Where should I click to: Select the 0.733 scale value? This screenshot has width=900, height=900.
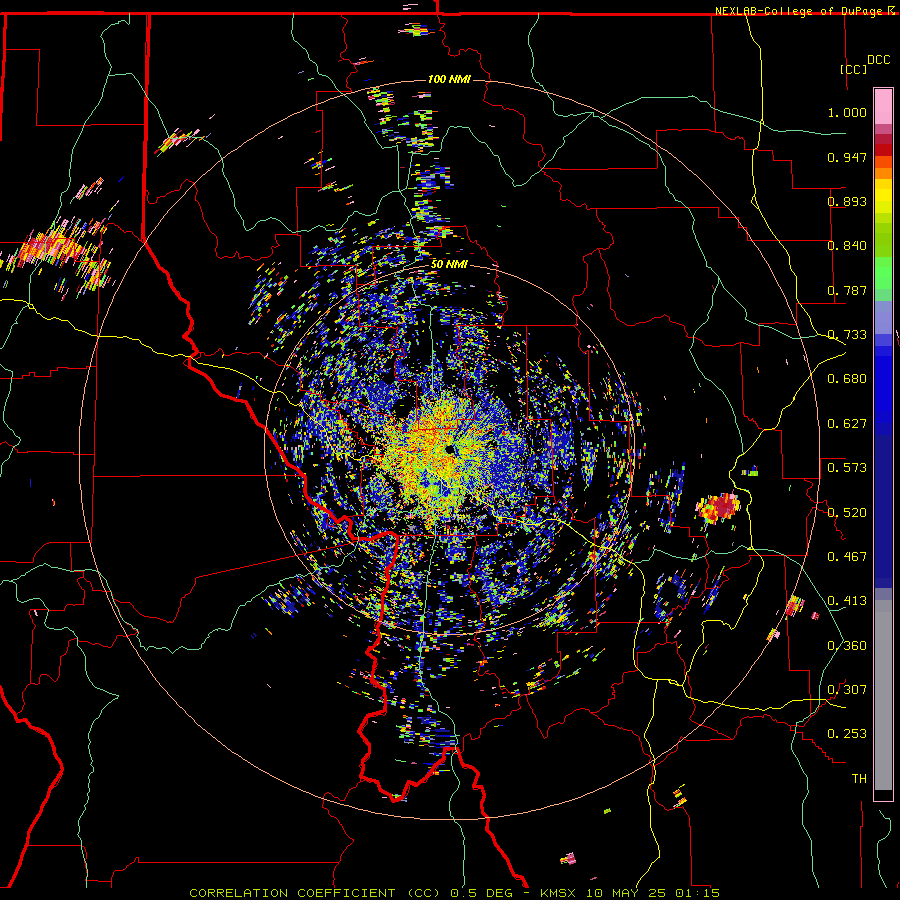tap(847, 335)
